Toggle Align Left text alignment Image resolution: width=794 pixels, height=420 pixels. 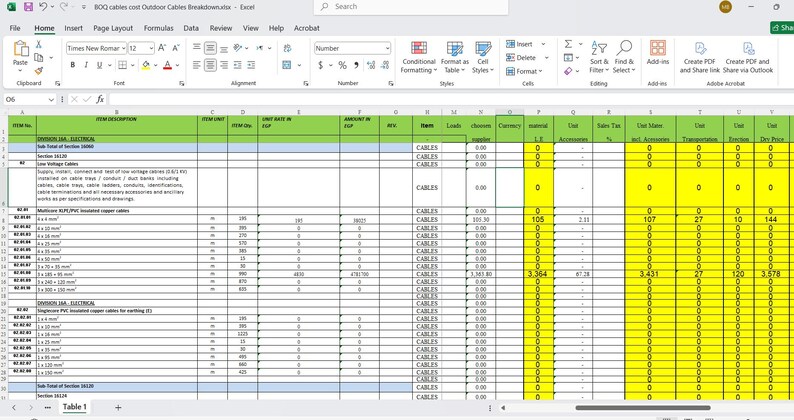click(197, 65)
